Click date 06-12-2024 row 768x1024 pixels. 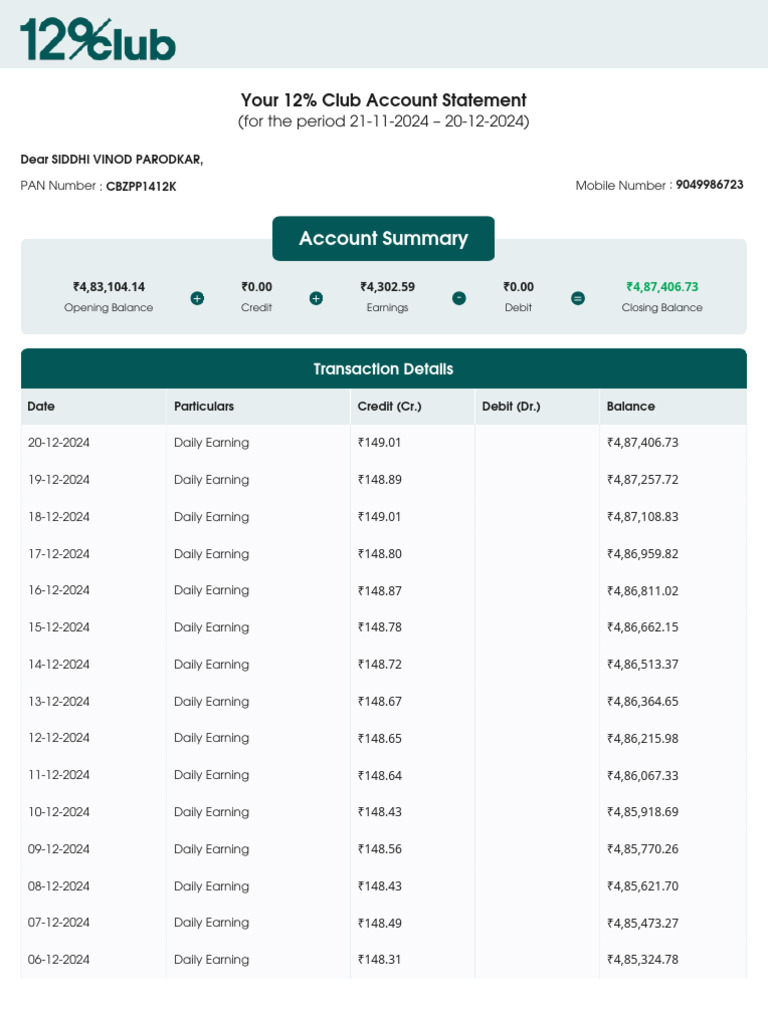point(59,959)
